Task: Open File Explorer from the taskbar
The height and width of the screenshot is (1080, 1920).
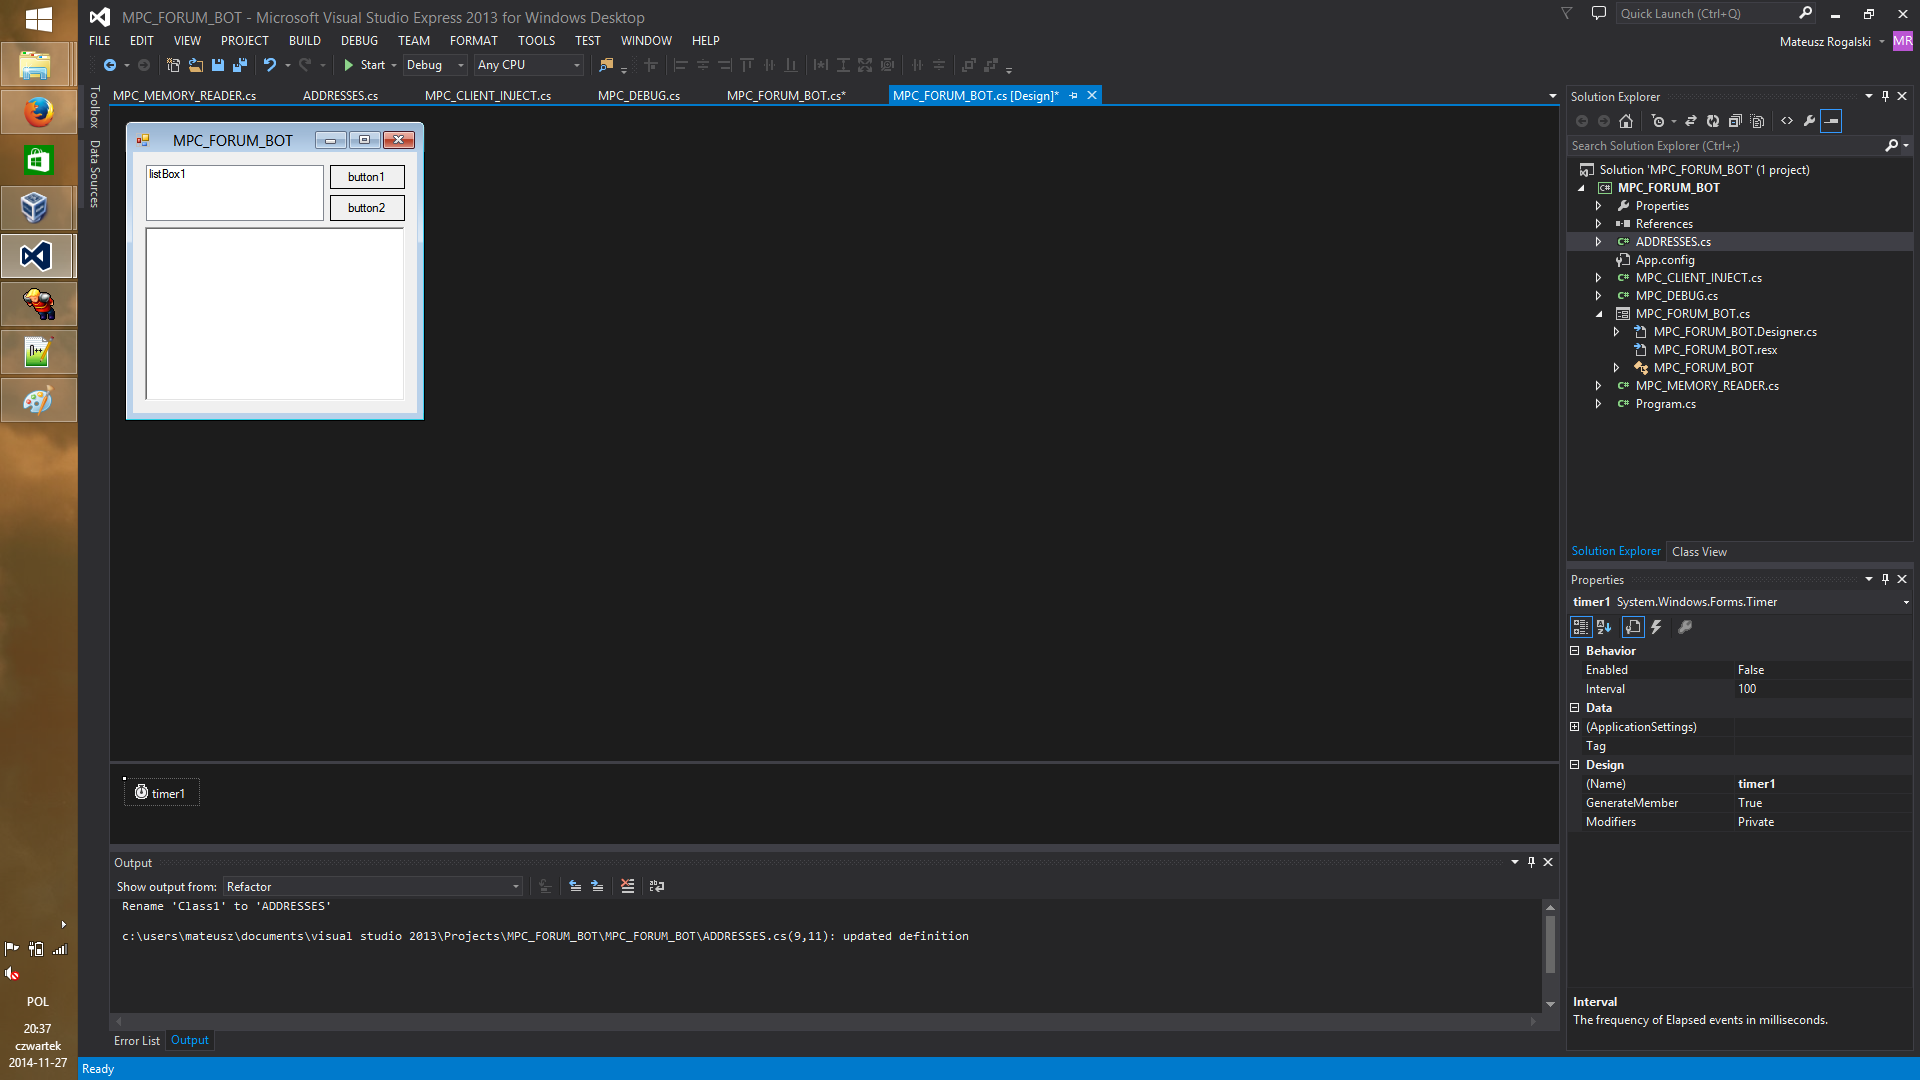Action: pyautogui.click(x=38, y=65)
